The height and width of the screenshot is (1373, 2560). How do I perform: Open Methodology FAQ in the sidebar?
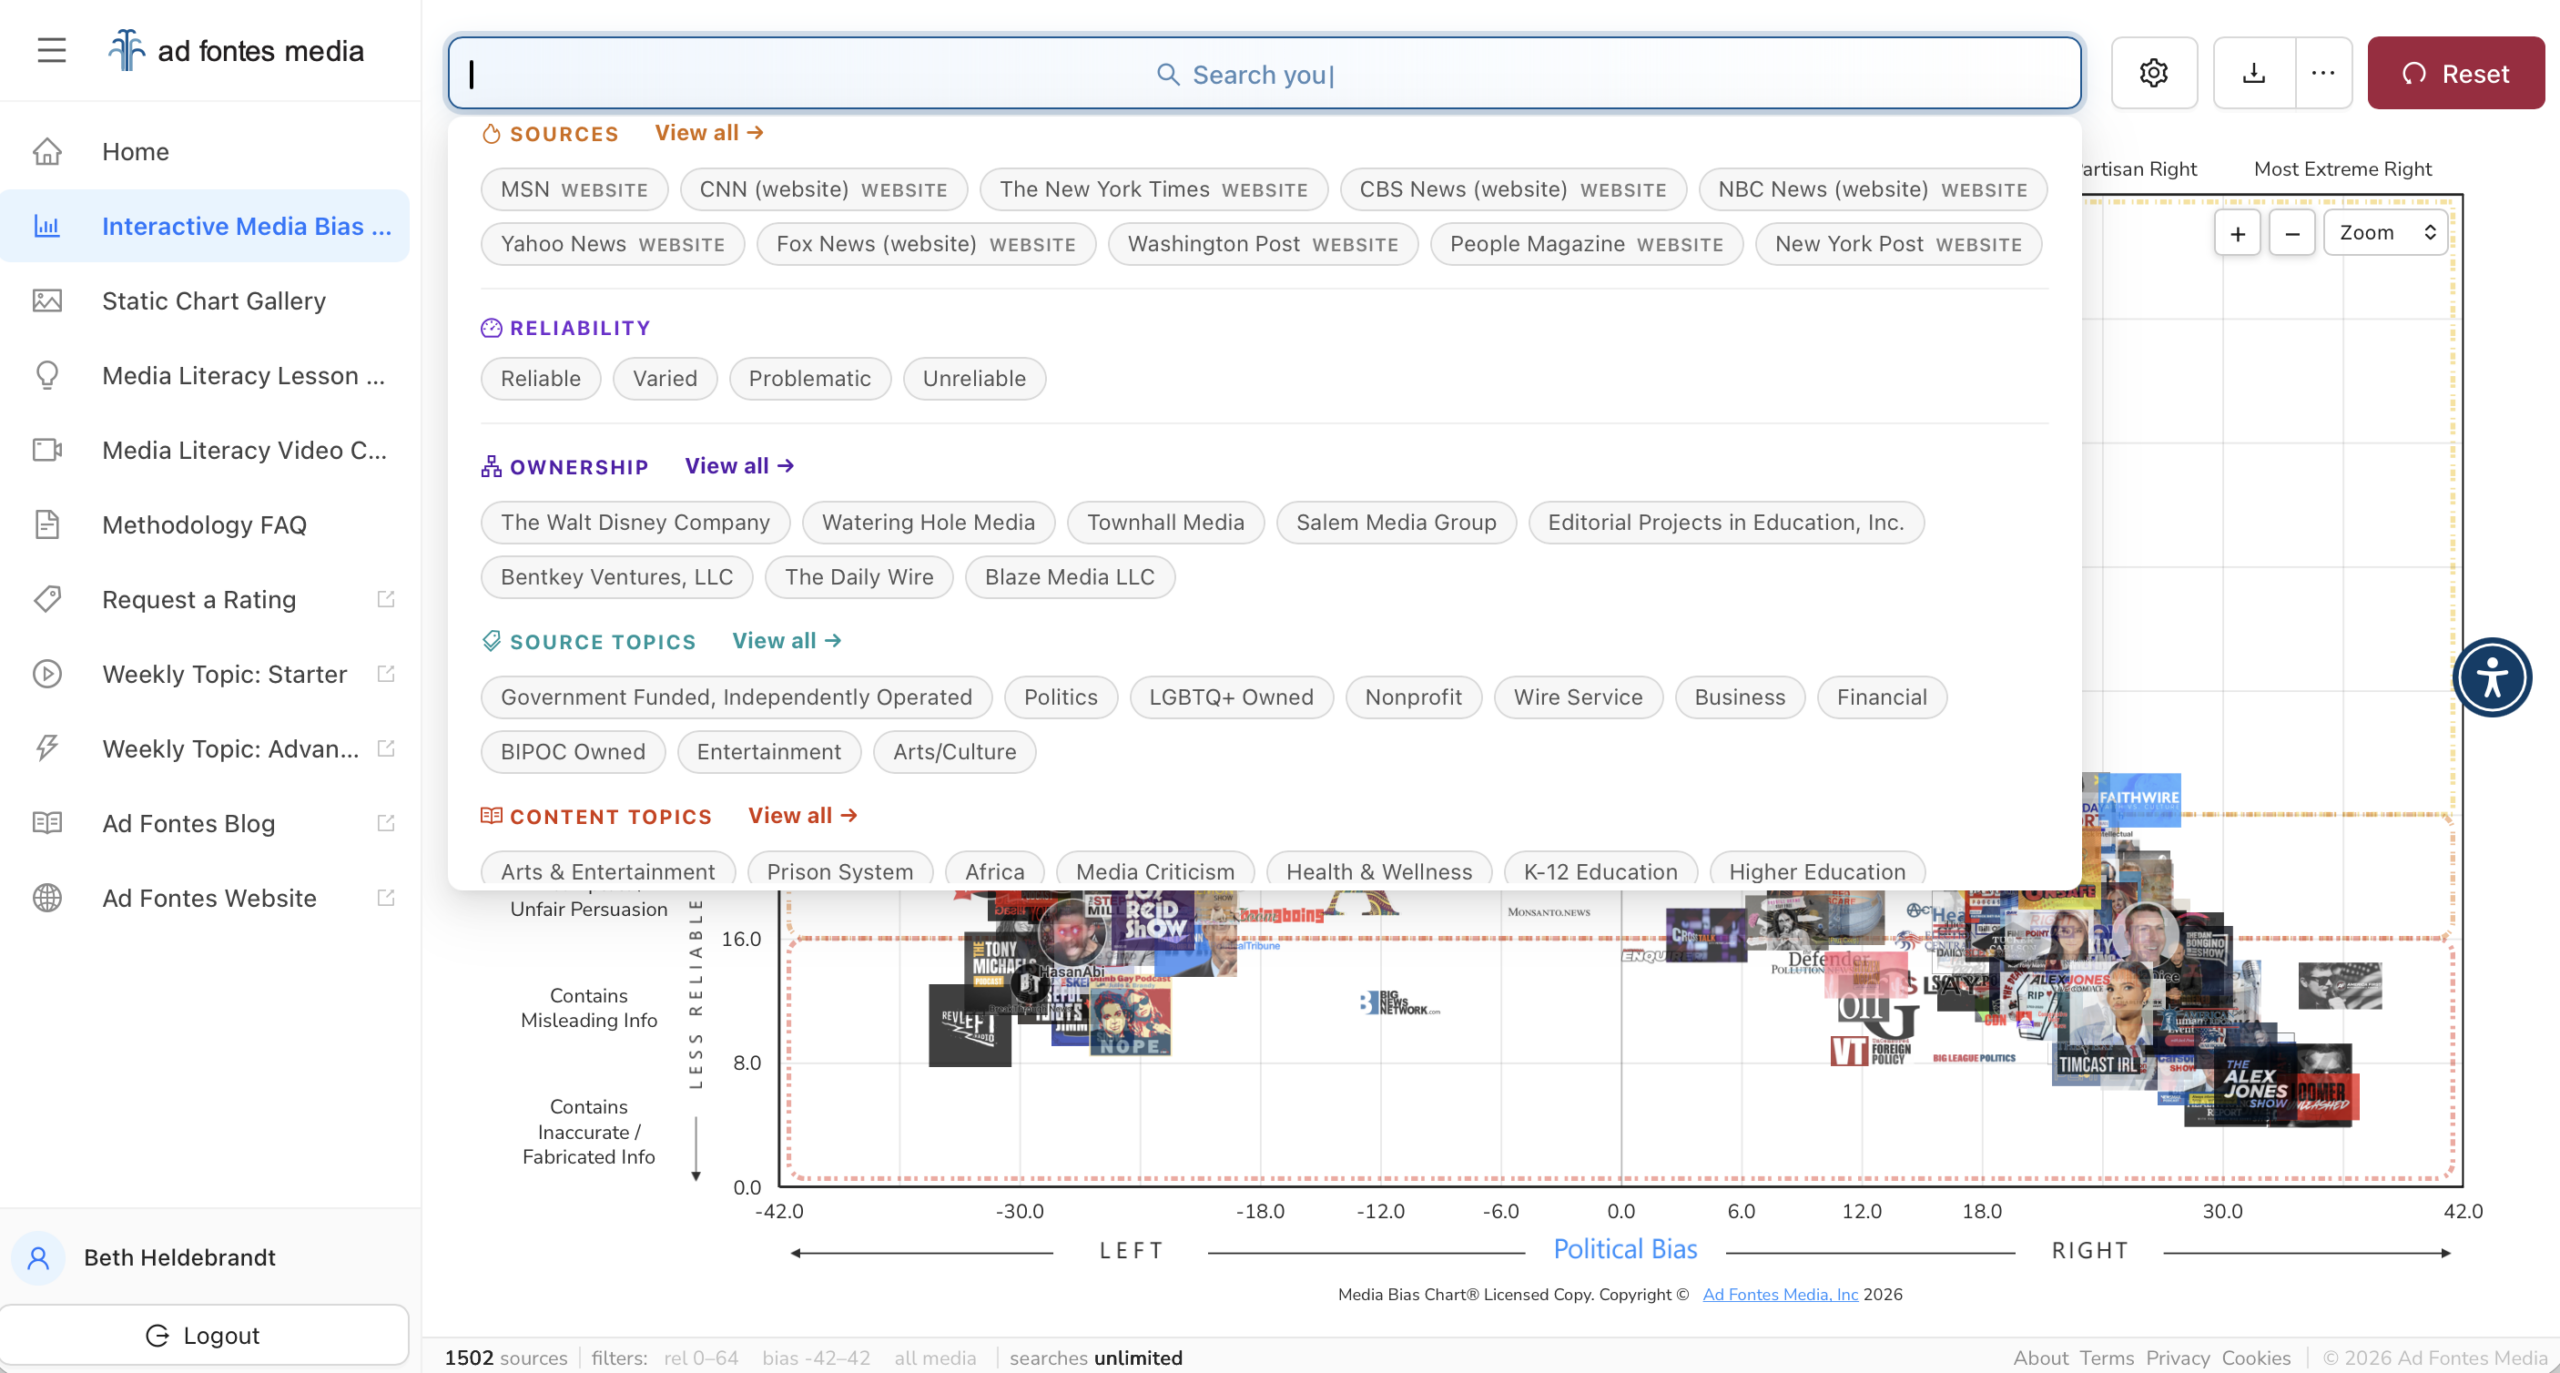(x=205, y=525)
